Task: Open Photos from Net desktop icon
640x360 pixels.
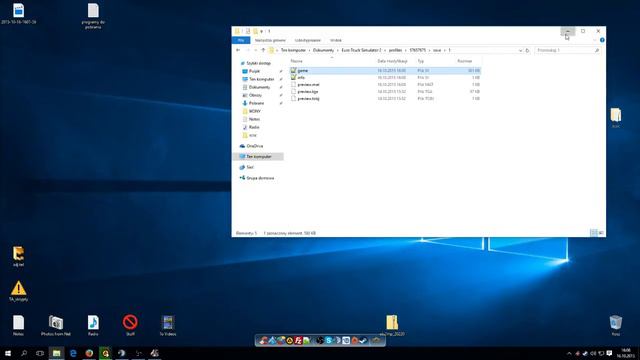Action: (56, 325)
